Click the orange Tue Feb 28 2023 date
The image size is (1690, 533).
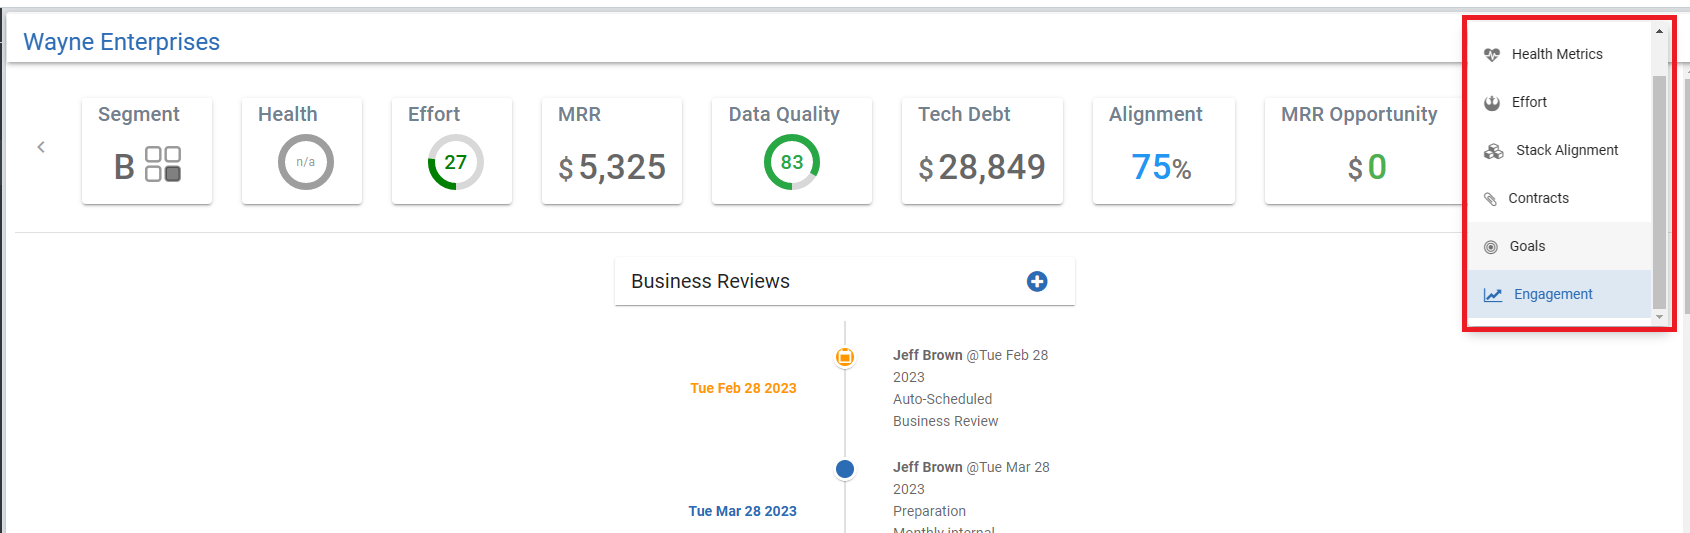click(x=743, y=388)
